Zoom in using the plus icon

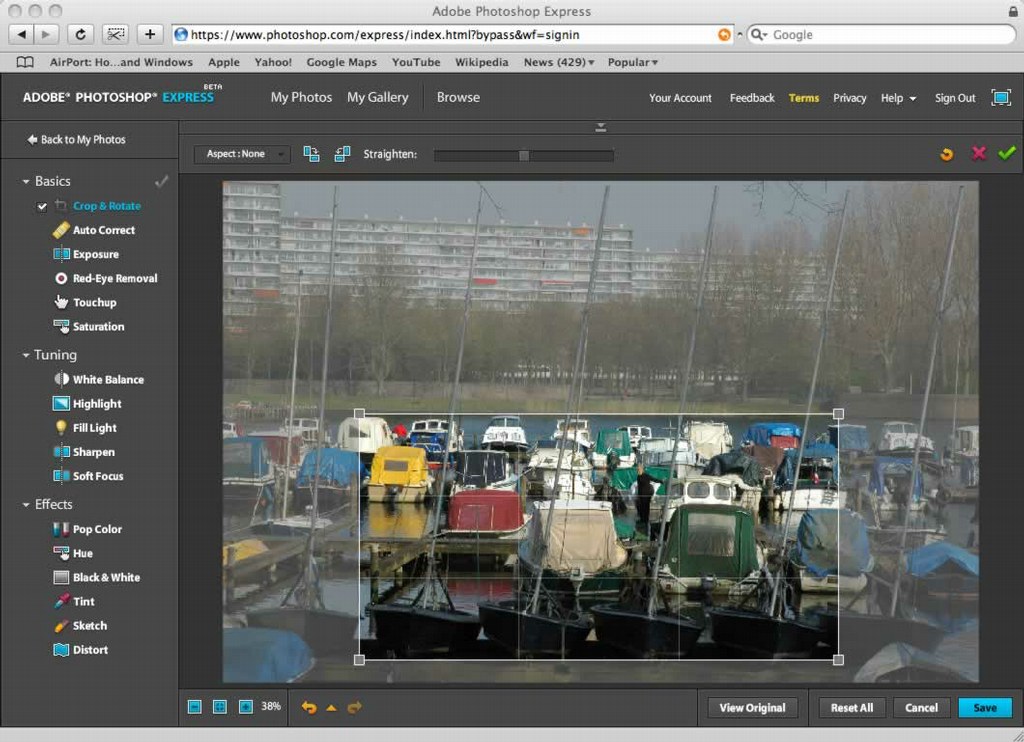[245, 707]
